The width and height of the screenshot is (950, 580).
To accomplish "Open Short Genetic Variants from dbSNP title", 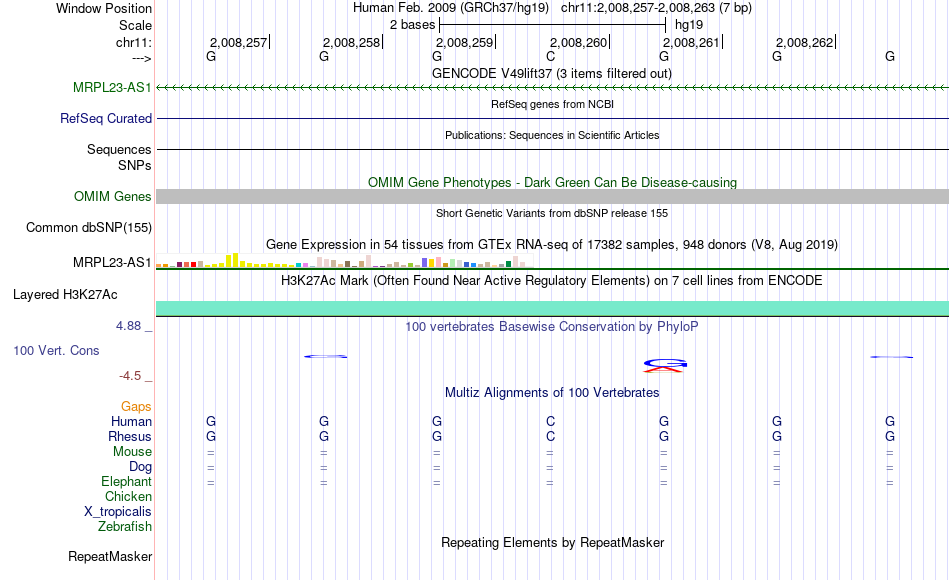I will click(552, 213).
